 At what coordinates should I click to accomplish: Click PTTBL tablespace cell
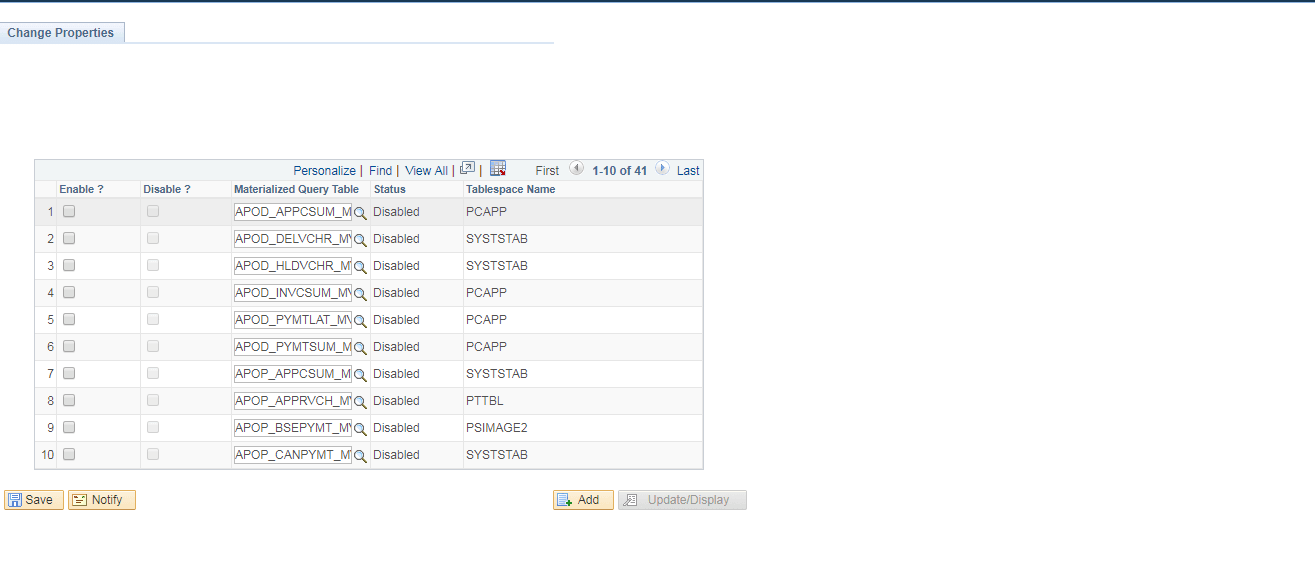pyautogui.click(x=484, y=401)
